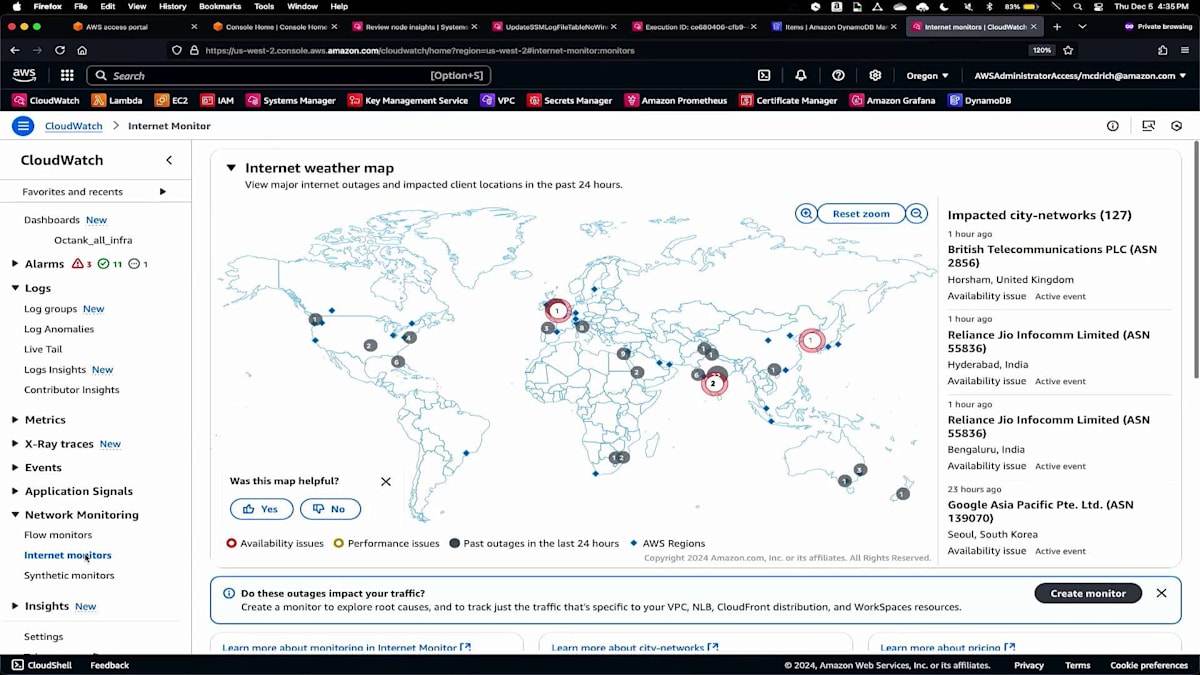Expand the Metrics section

point(15,420)
